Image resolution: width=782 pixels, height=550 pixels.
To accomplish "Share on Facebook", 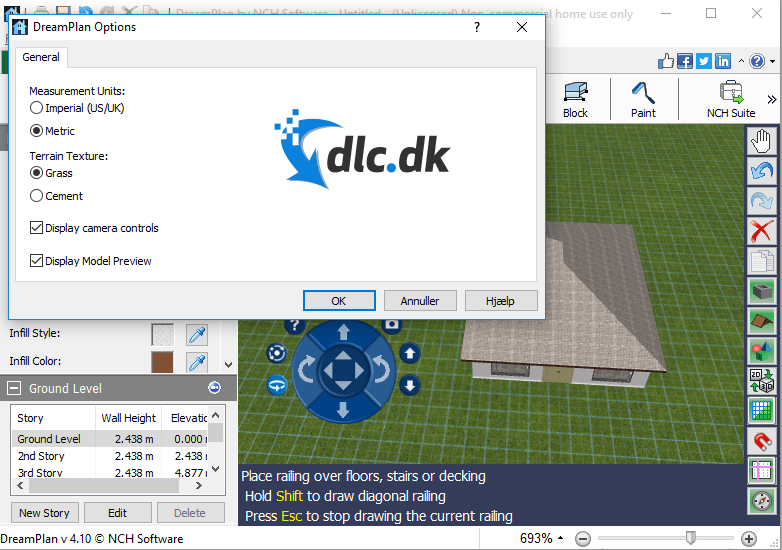I will tap(685, 61).
